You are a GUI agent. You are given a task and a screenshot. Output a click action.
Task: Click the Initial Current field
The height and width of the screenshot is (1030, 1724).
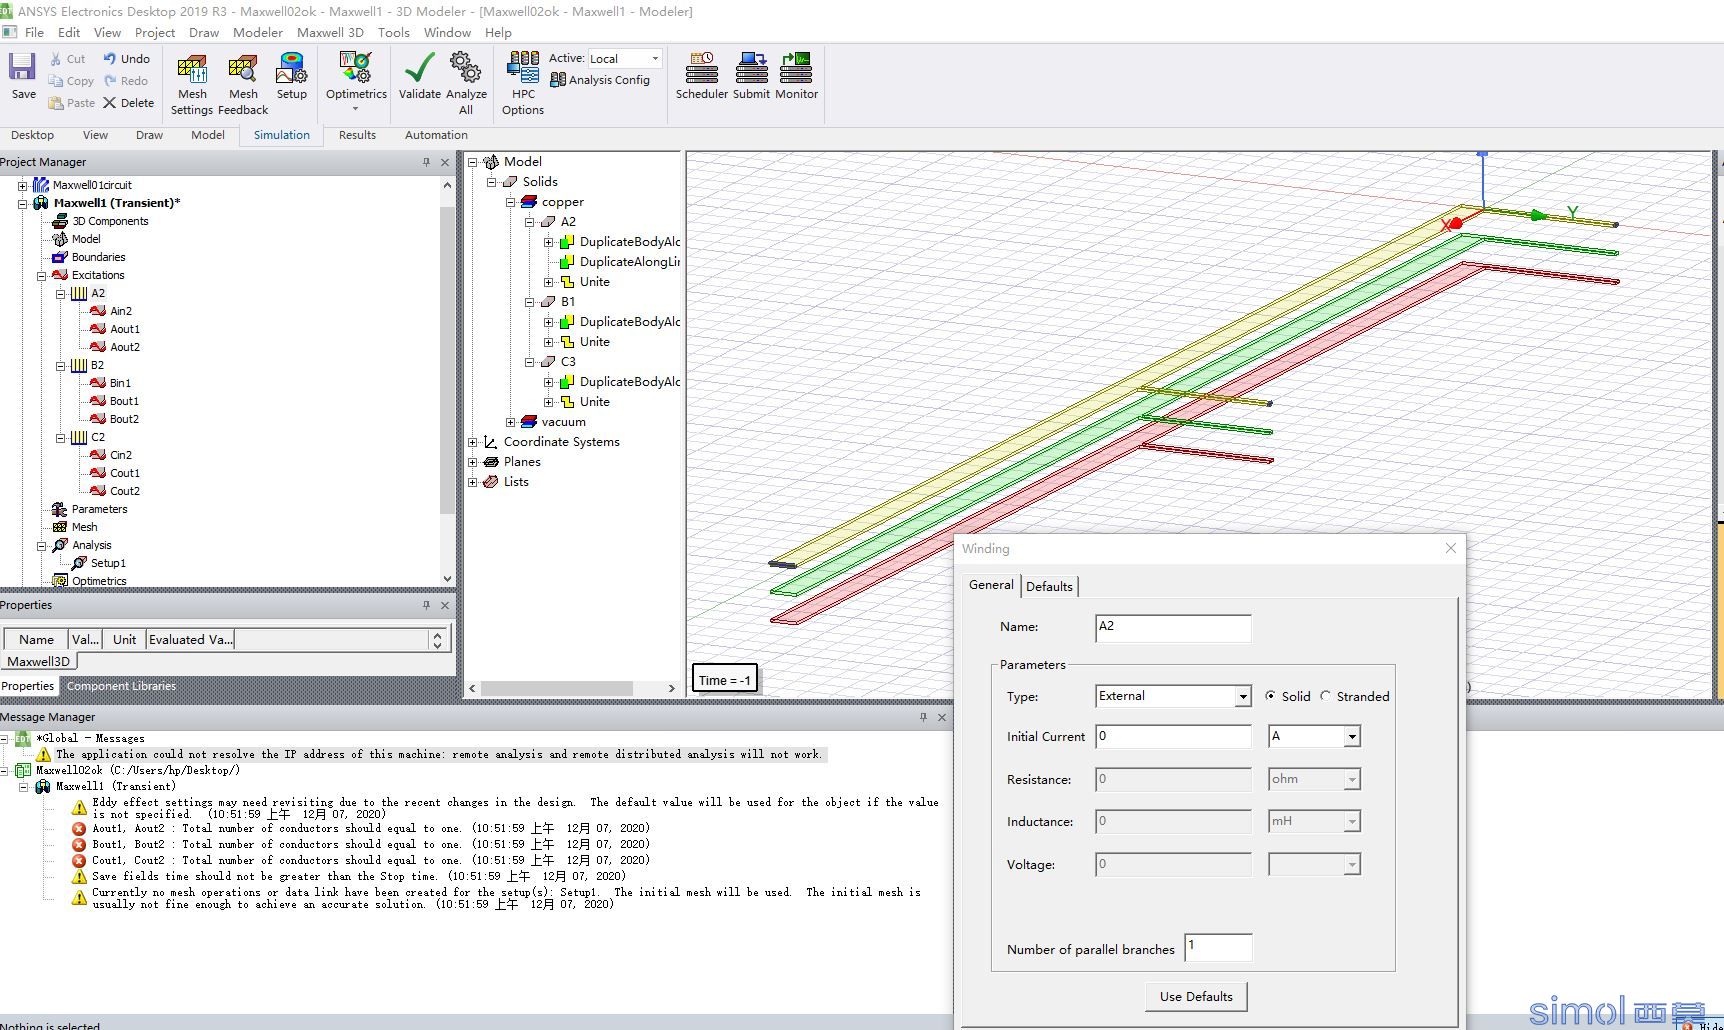point(1173,737)
